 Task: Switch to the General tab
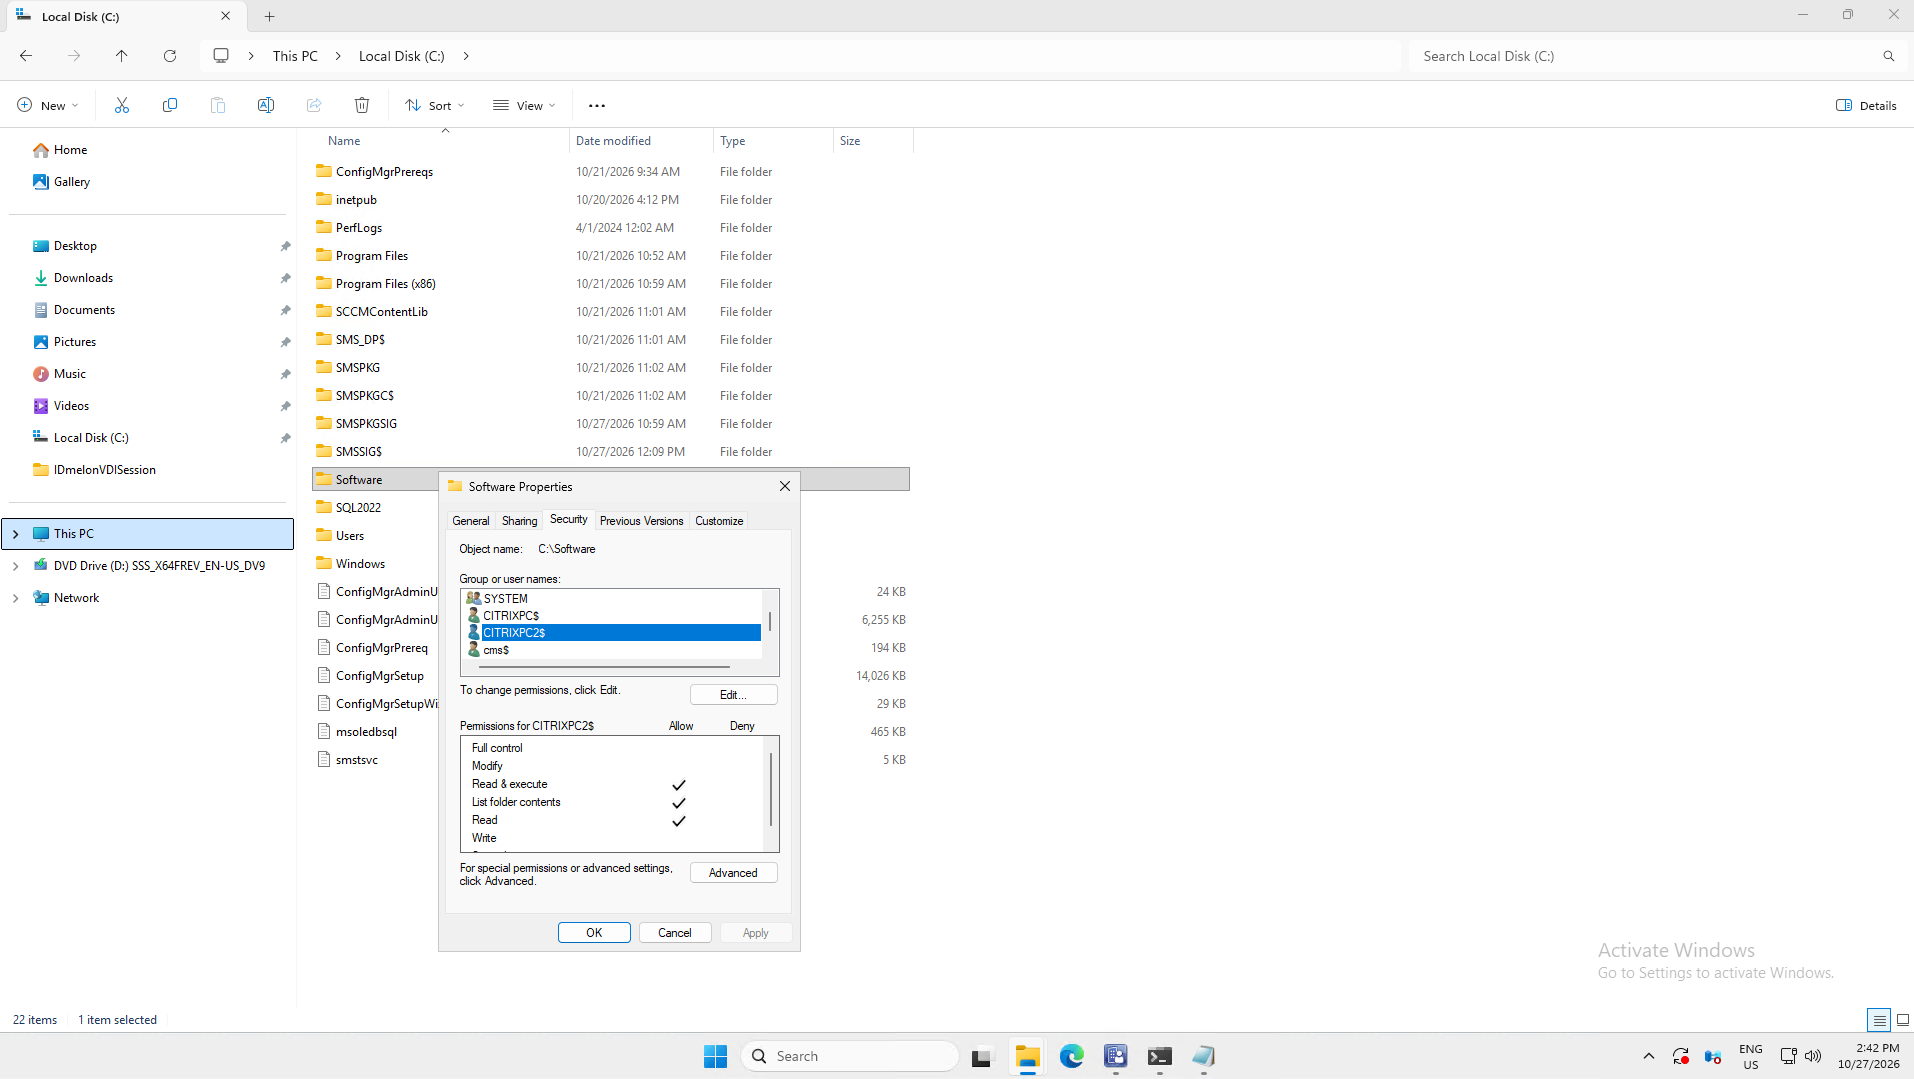pyautogui.click(x=471, y=521)
